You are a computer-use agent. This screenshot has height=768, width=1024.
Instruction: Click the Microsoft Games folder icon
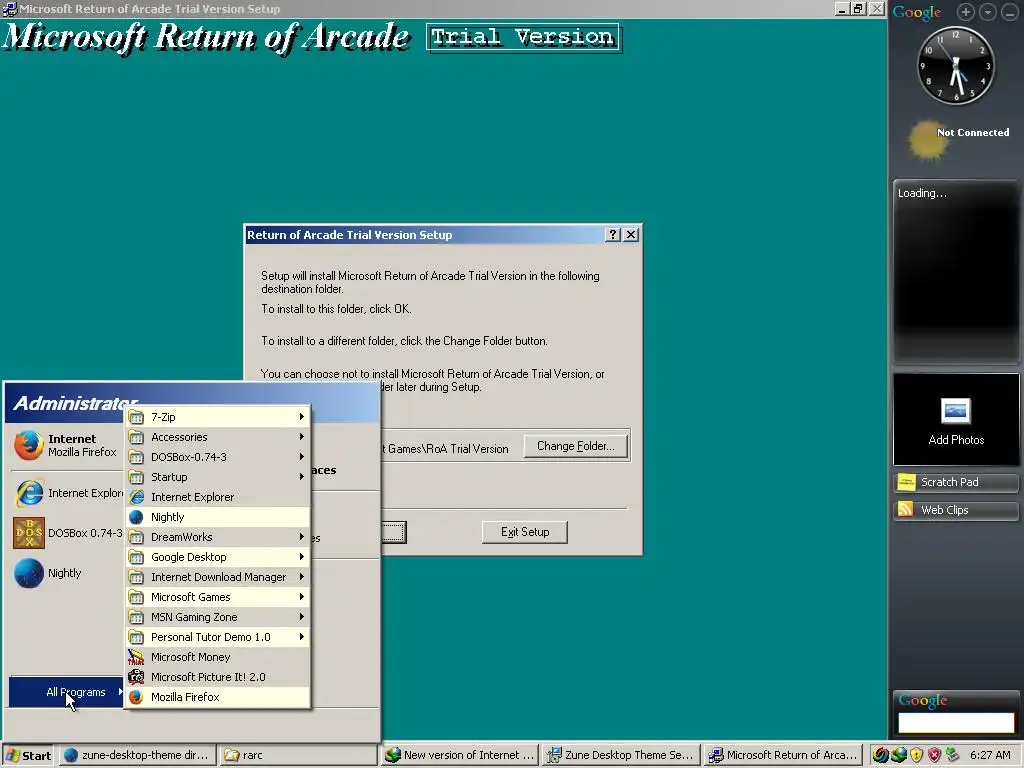click(136, 597)
